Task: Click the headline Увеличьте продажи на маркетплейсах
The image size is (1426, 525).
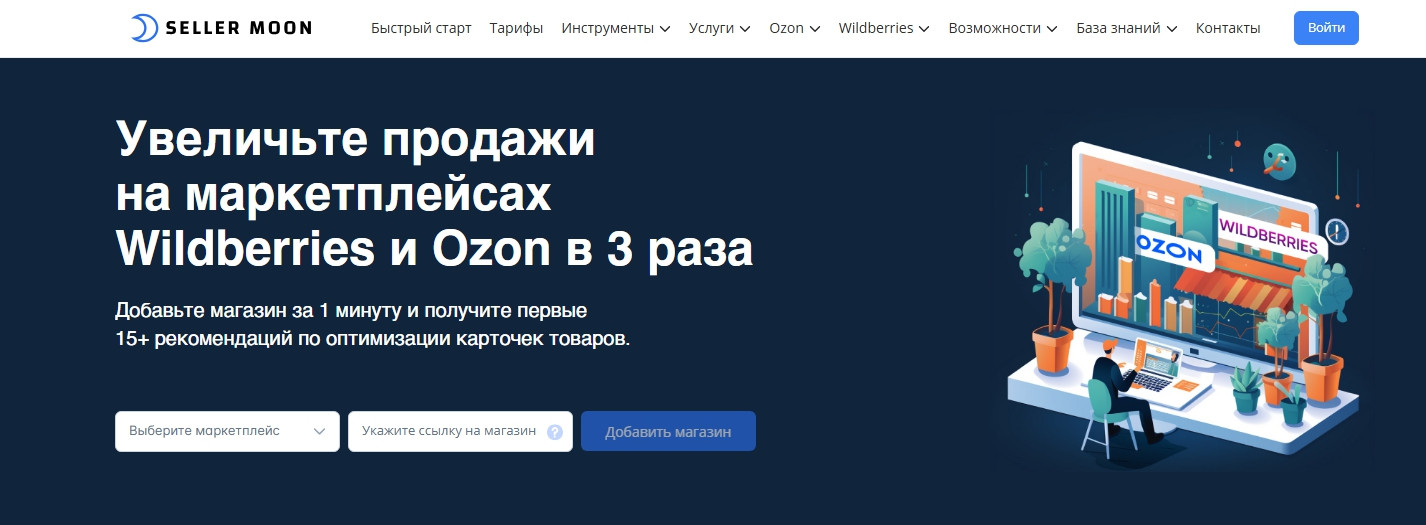Action: tap(434, 194)
